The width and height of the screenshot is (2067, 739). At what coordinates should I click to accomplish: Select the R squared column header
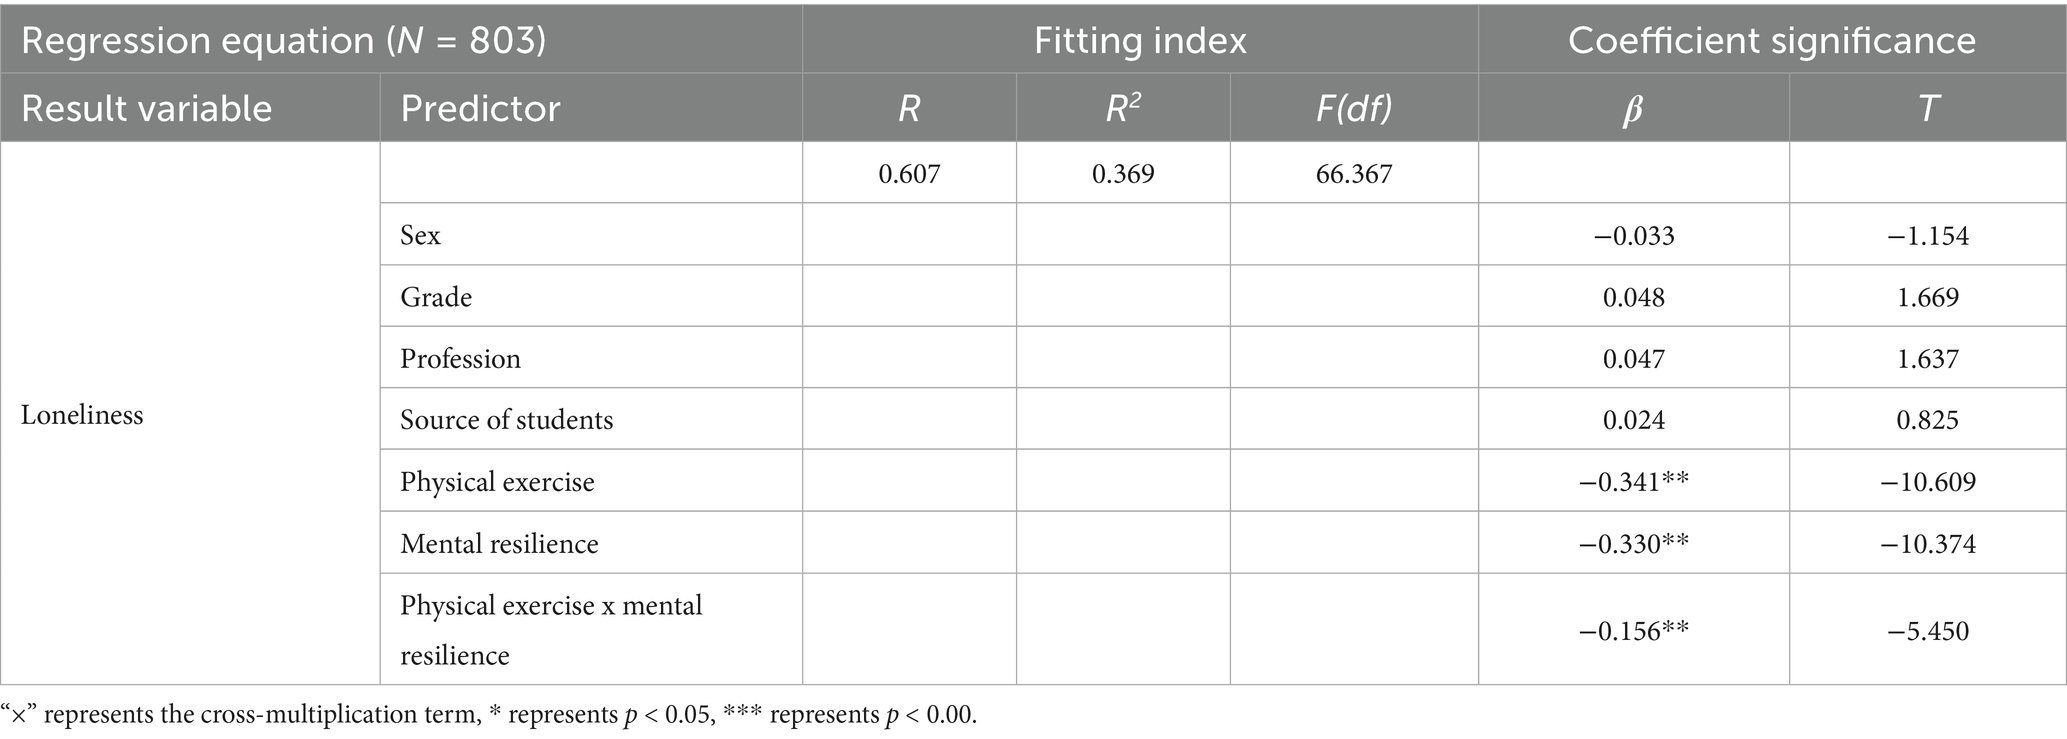[x=1123, y=108]
